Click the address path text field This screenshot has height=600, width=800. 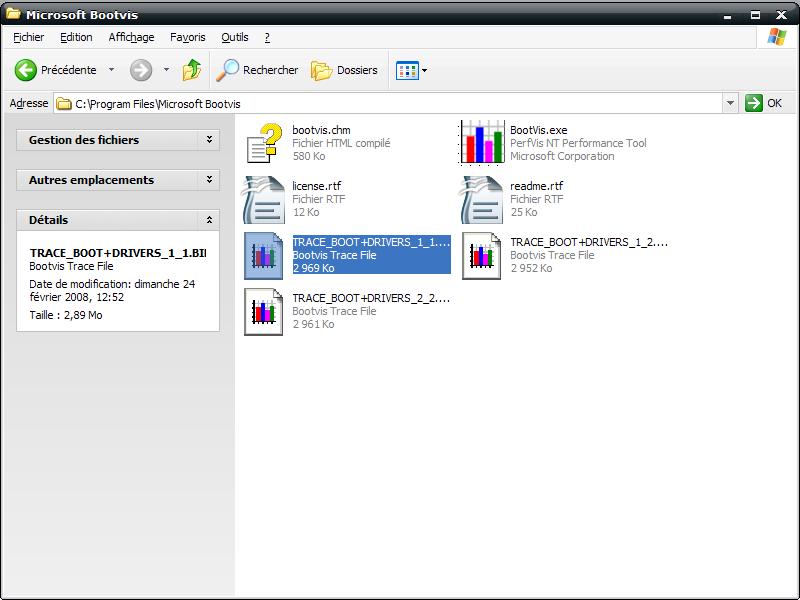388,104
